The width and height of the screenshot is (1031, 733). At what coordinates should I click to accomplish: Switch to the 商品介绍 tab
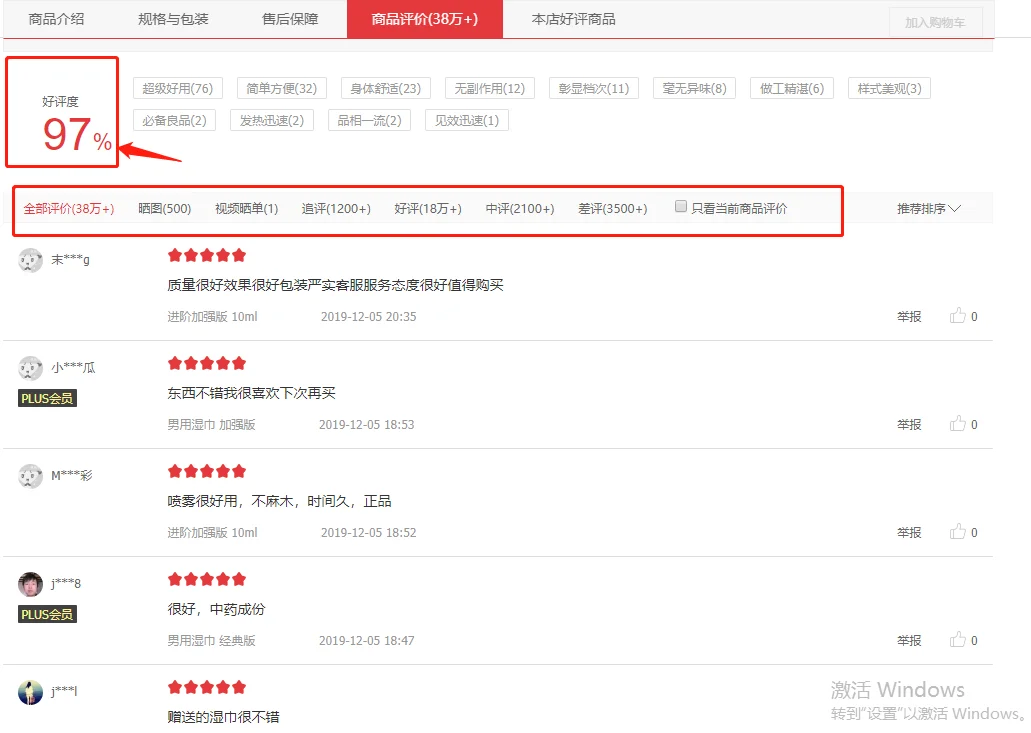57,19
